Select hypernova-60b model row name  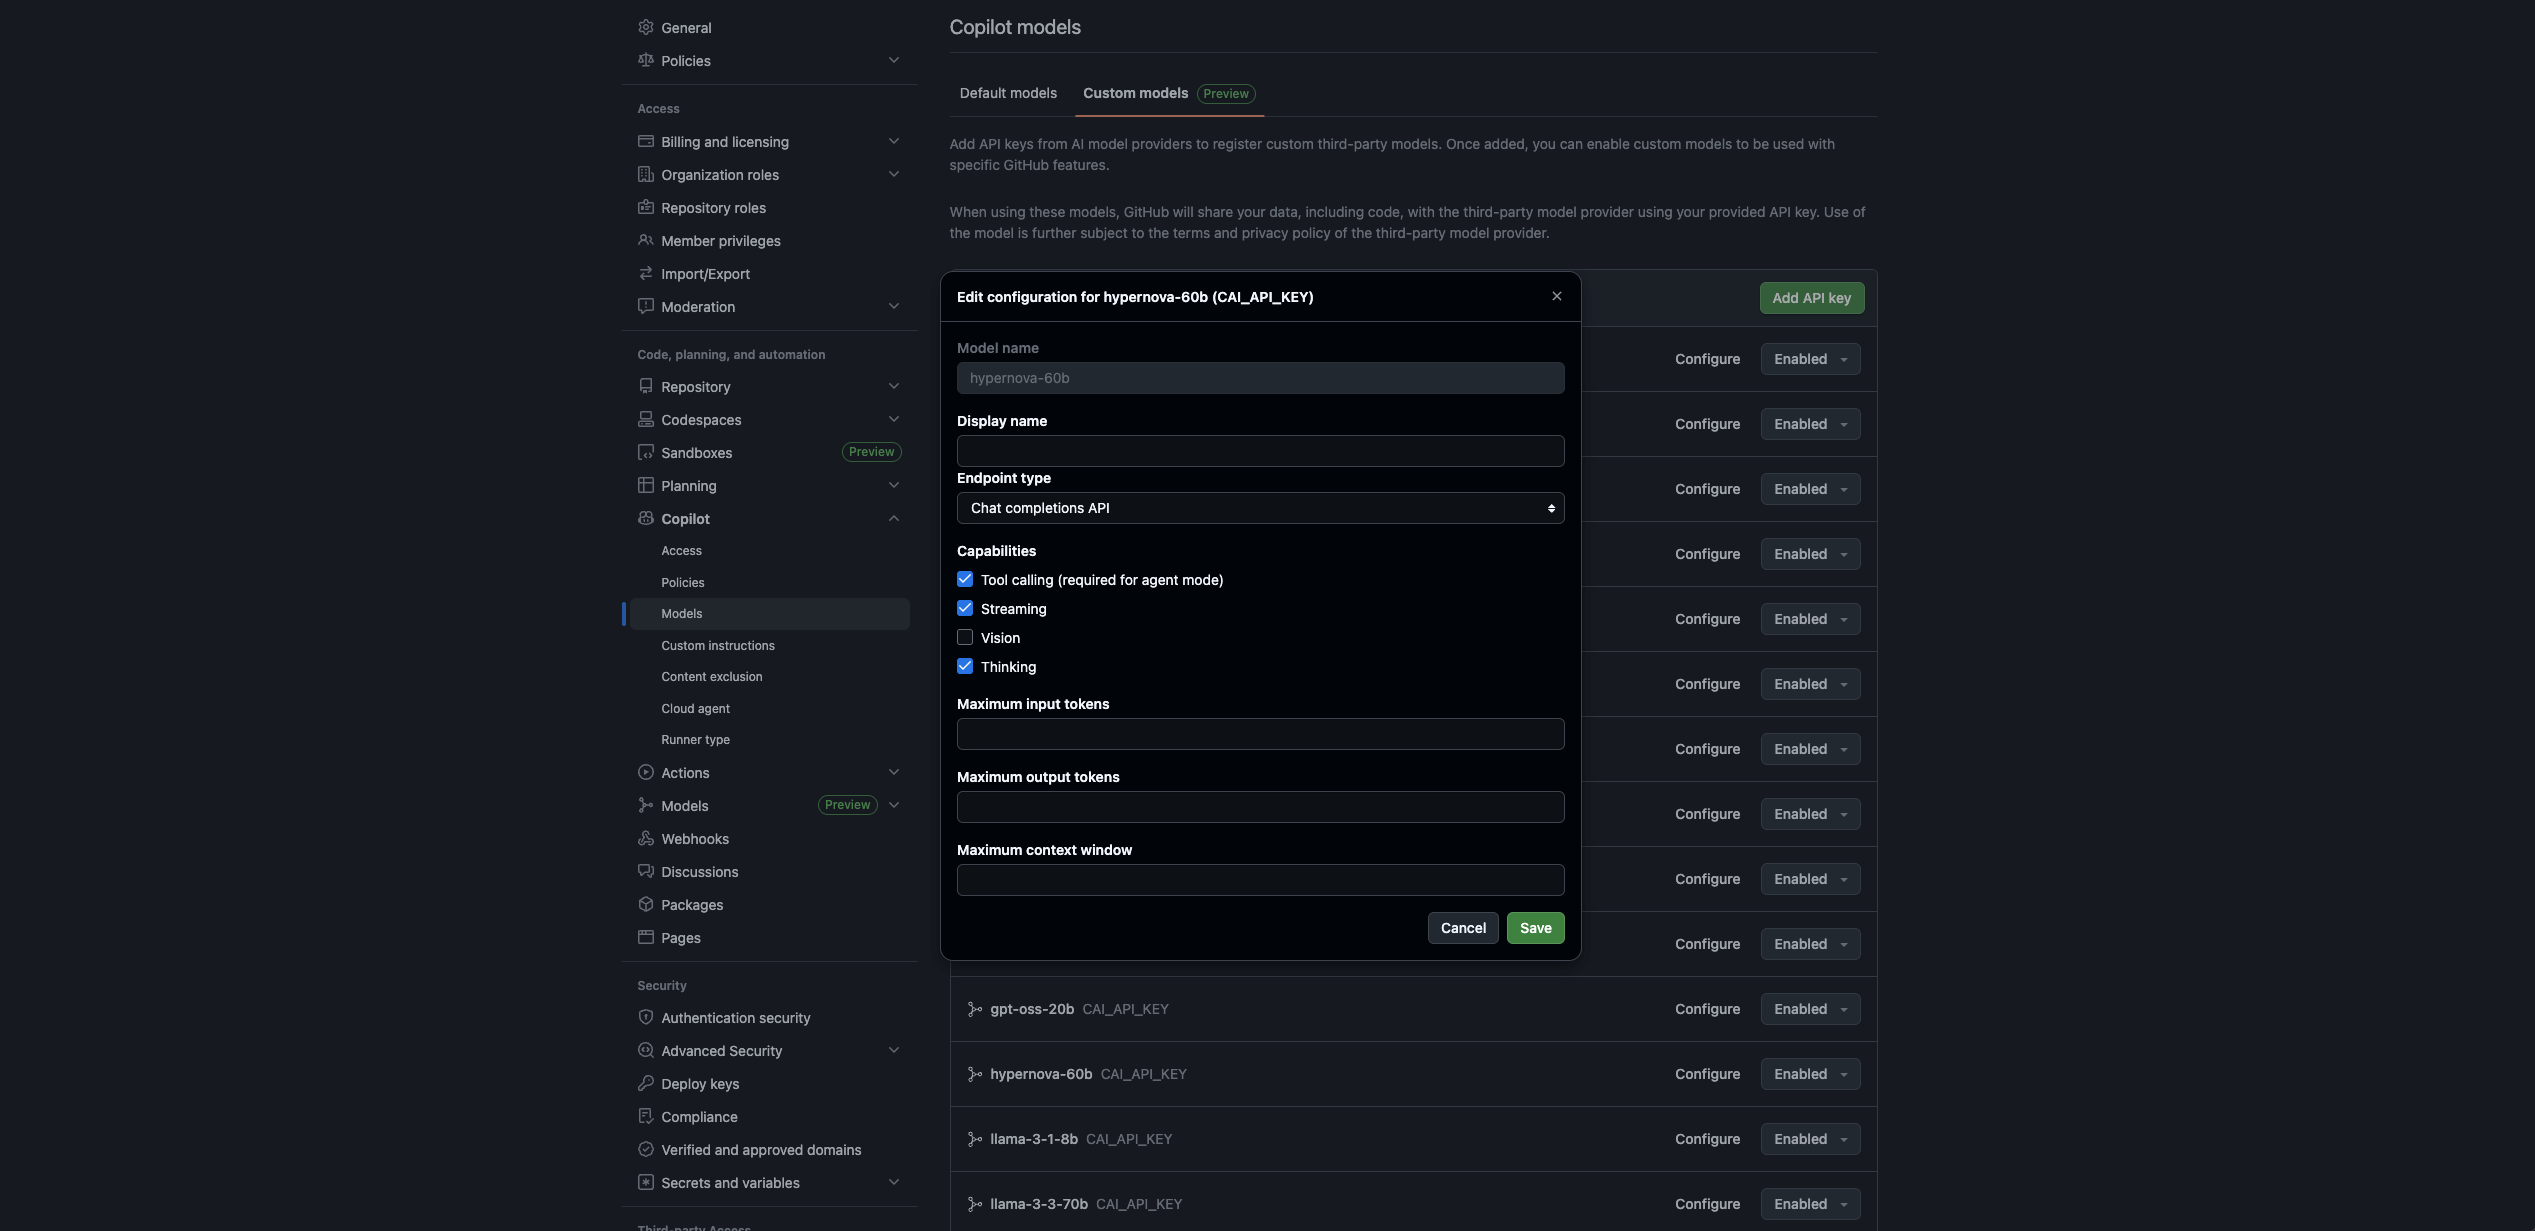[1041, 1074]
